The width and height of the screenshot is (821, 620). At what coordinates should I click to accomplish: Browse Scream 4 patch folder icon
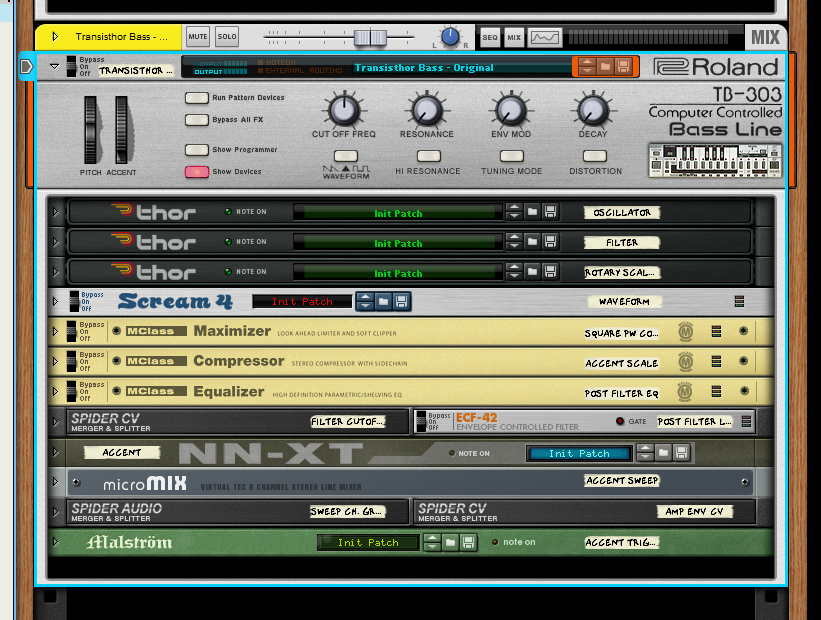[383, 302]
